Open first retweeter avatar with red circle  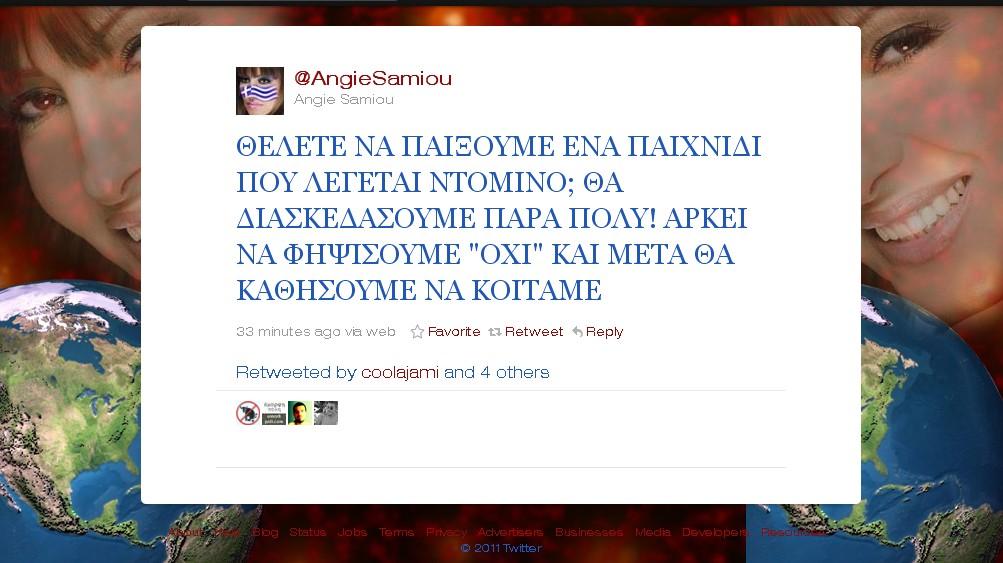(x=248, y=413)
